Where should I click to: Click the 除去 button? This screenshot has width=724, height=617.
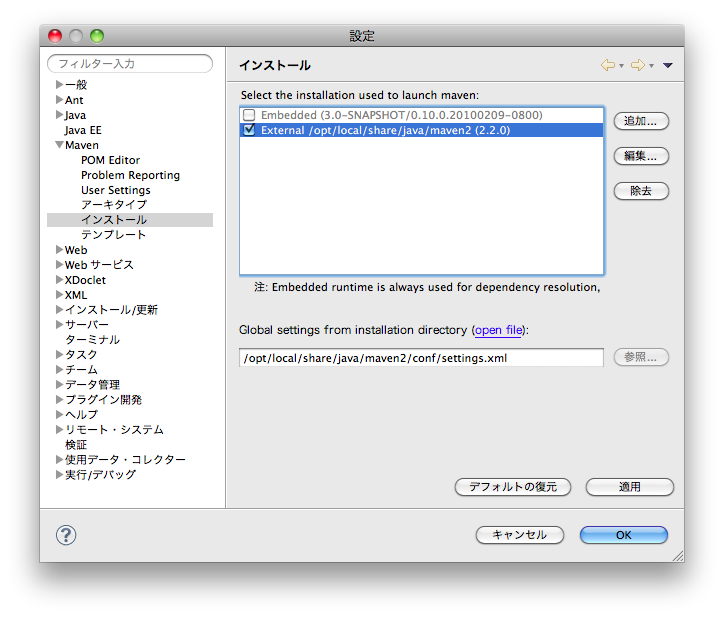click(640, 191)
